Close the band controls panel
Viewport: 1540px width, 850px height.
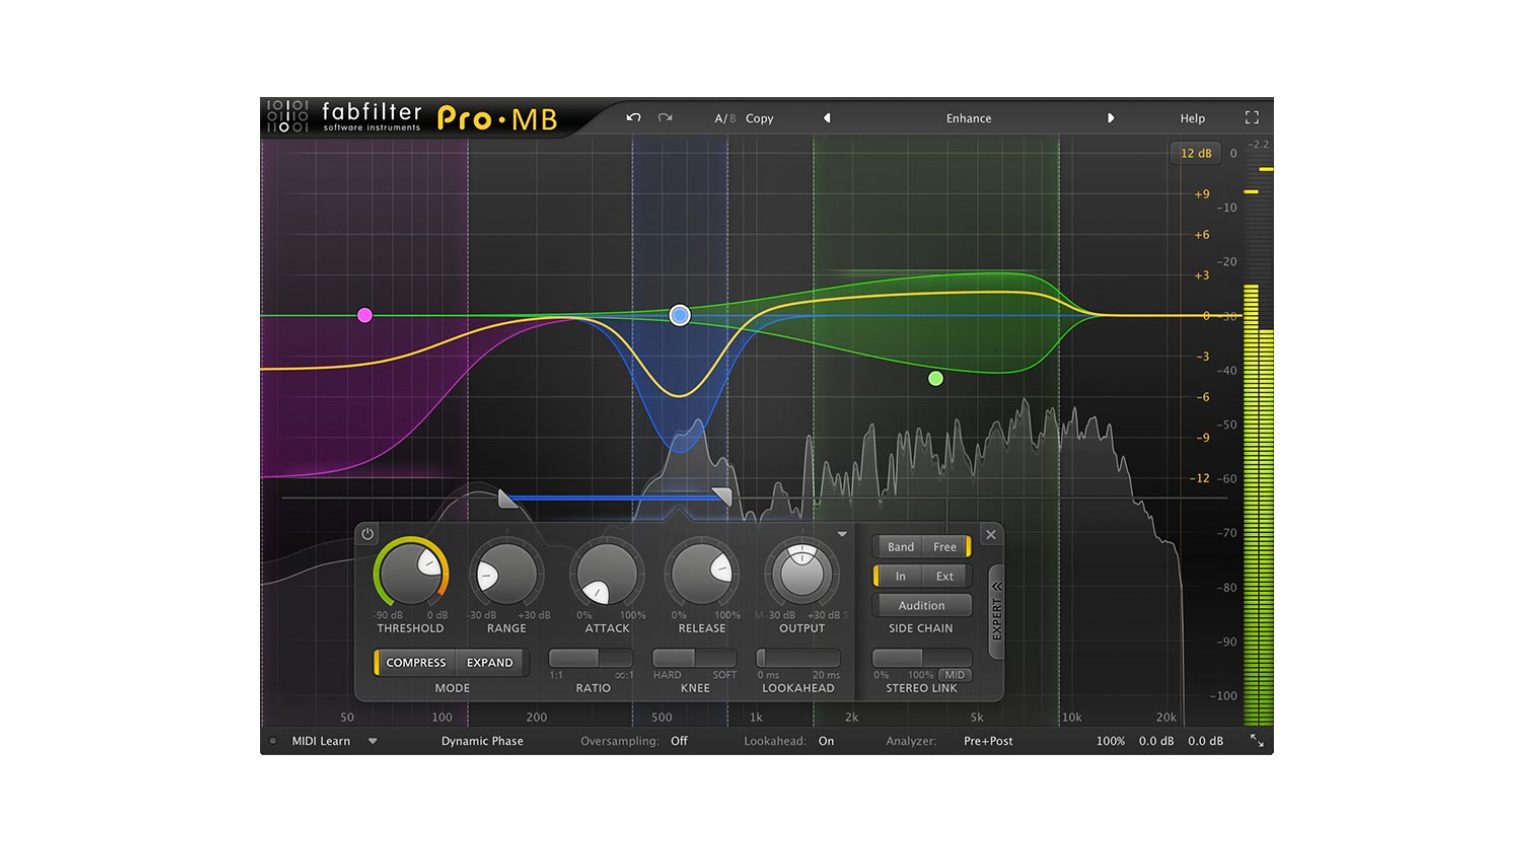991,535
